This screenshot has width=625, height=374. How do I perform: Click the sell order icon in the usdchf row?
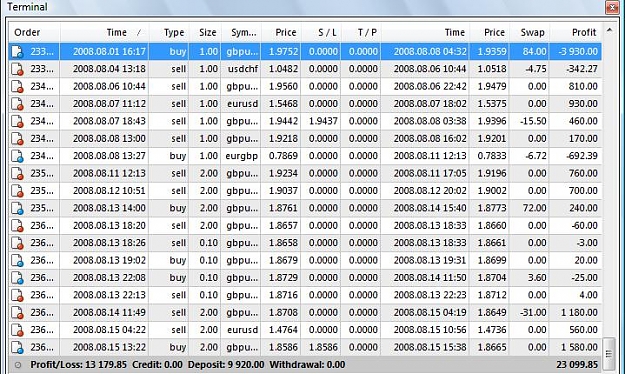[17, 69]
